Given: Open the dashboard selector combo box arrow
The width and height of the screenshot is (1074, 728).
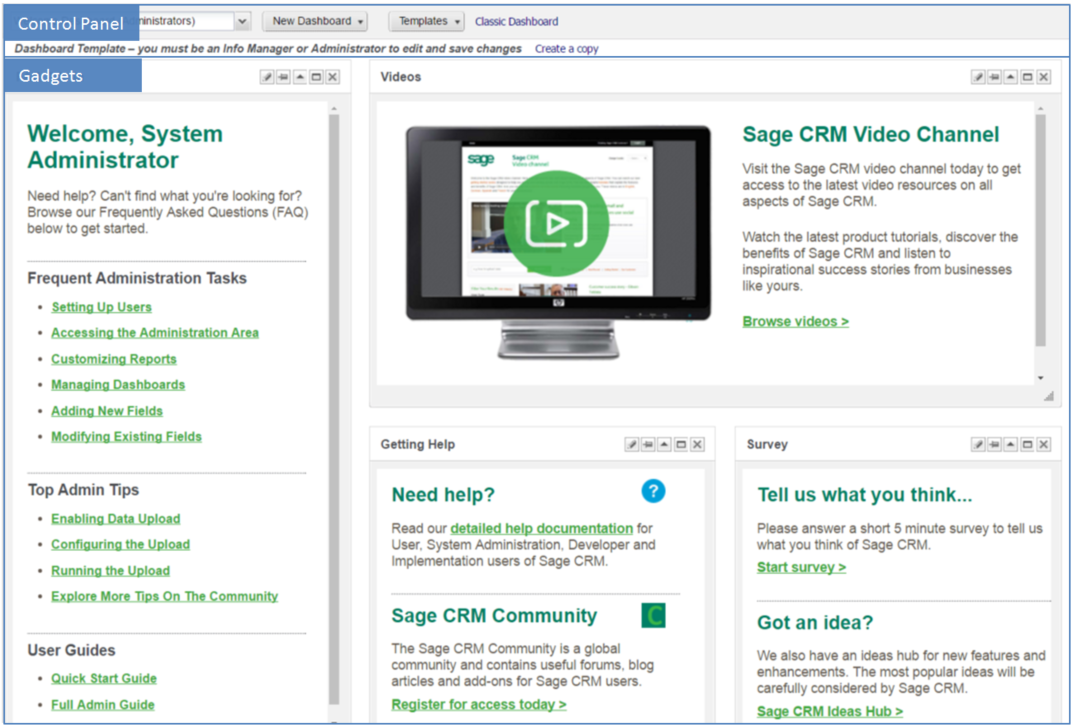Looking at the screenshot, I should (242, 21).
